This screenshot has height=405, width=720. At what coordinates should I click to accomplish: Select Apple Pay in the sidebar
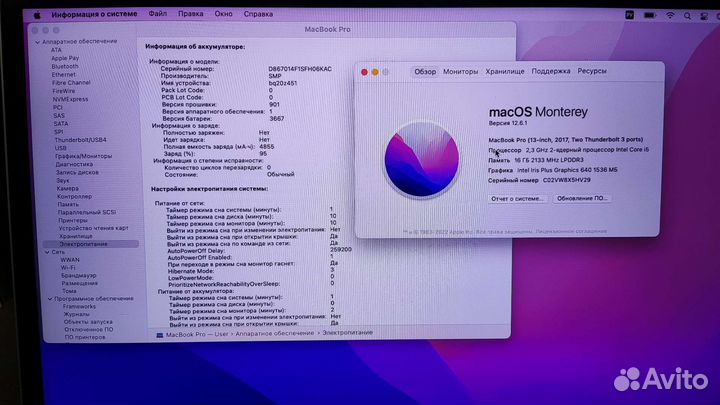tap(65, 58)
